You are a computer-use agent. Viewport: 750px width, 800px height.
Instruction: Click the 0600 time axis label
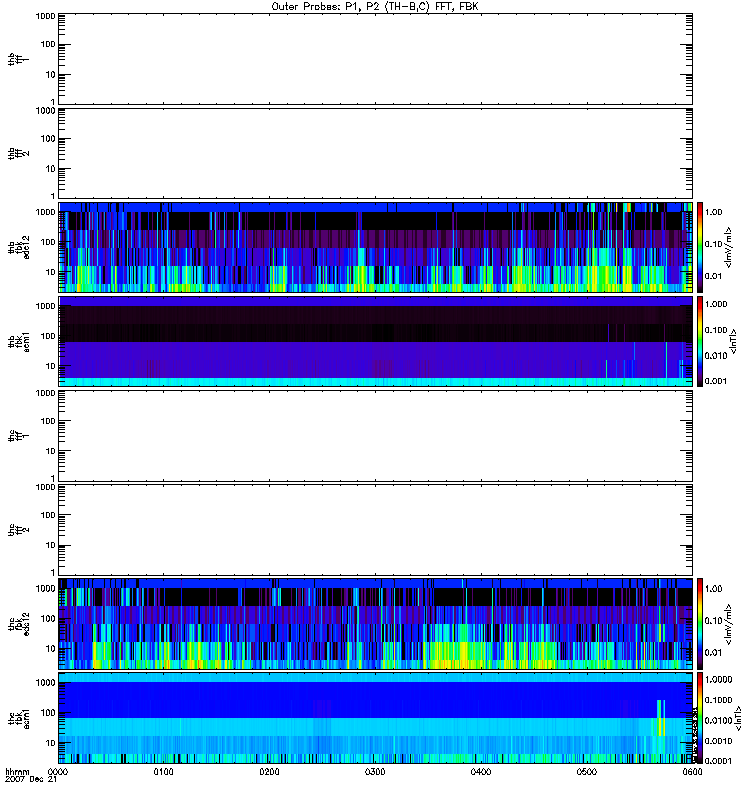691,772
